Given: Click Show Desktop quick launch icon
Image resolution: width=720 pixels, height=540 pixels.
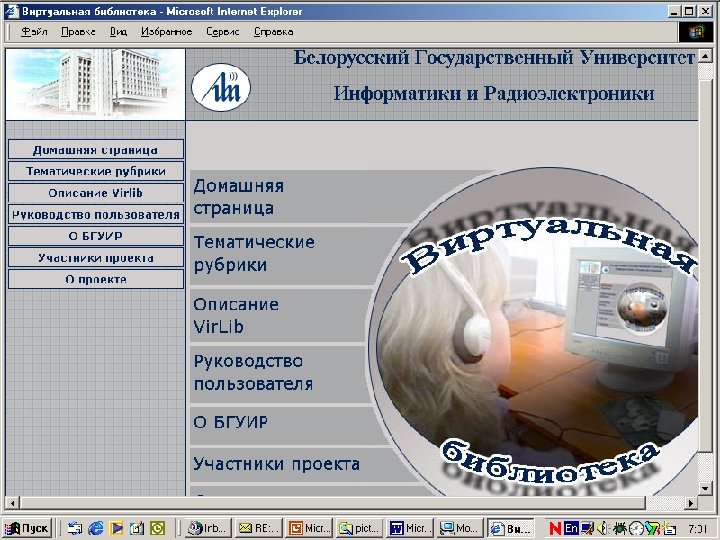Looking at the screenshot, I should [x=74, y=529].
